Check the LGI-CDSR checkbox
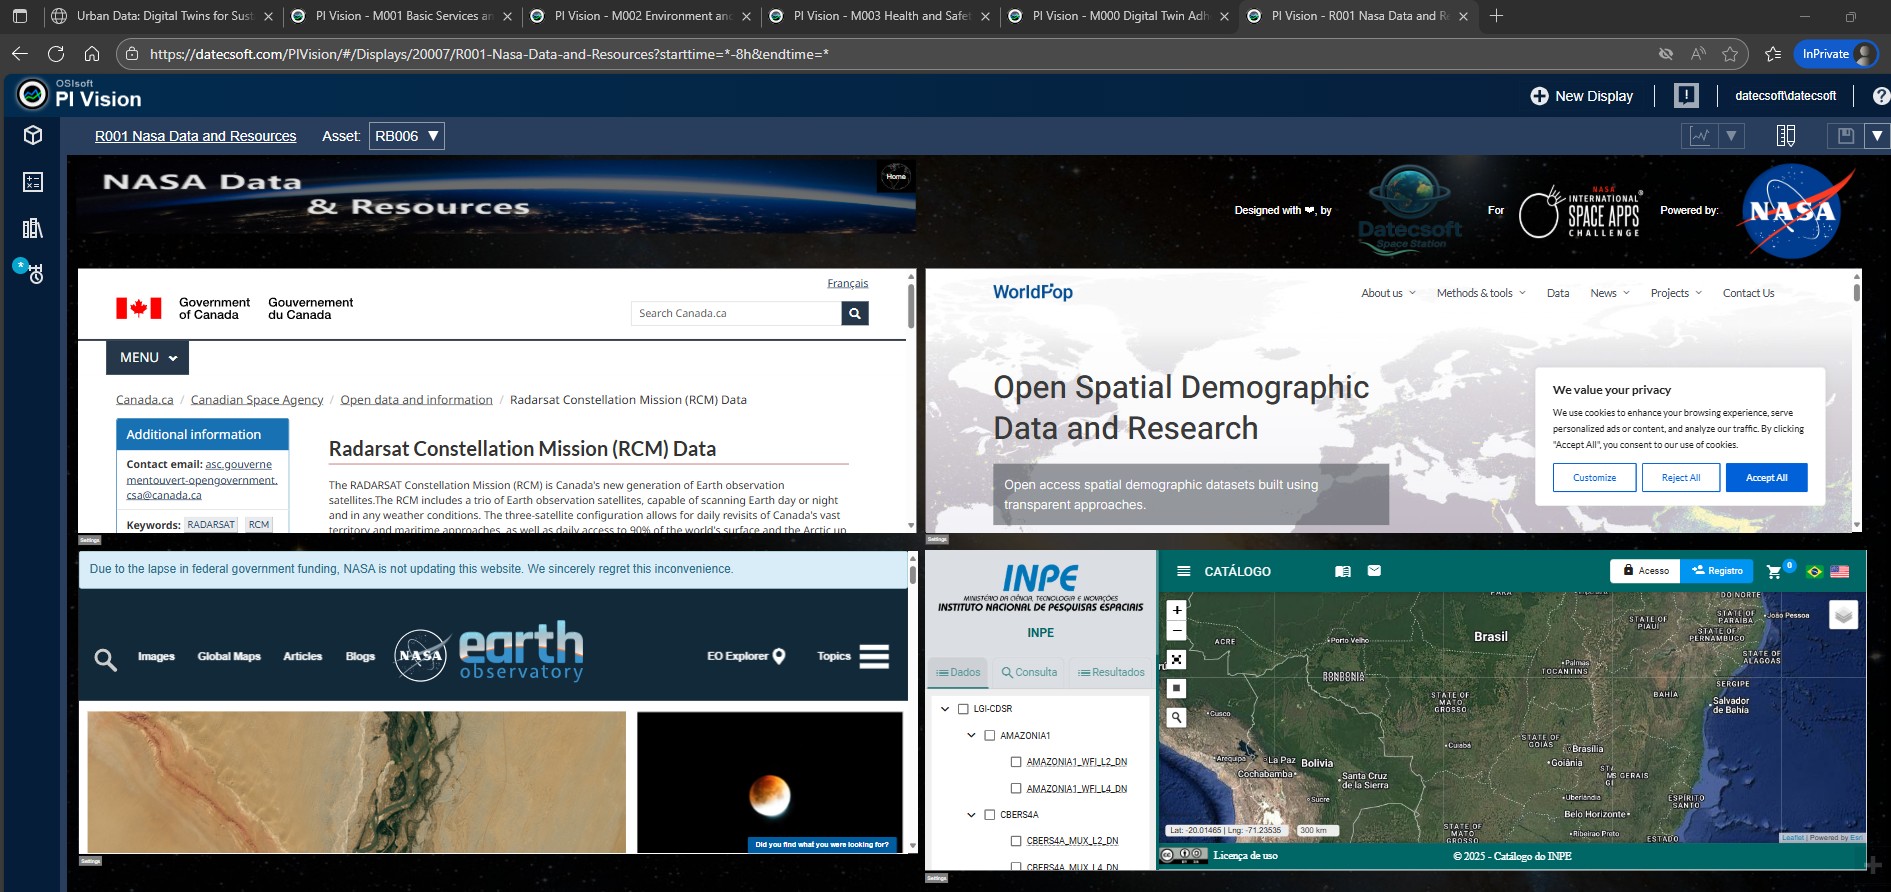 pyautogui.click(x=963, y=709)
